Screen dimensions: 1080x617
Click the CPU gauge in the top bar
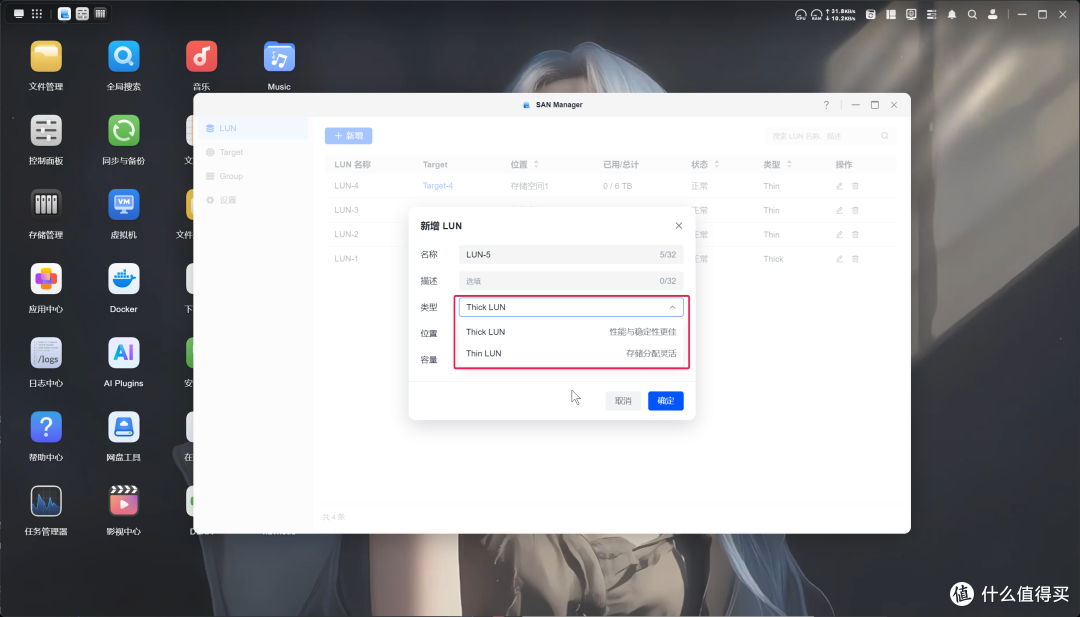800,14
